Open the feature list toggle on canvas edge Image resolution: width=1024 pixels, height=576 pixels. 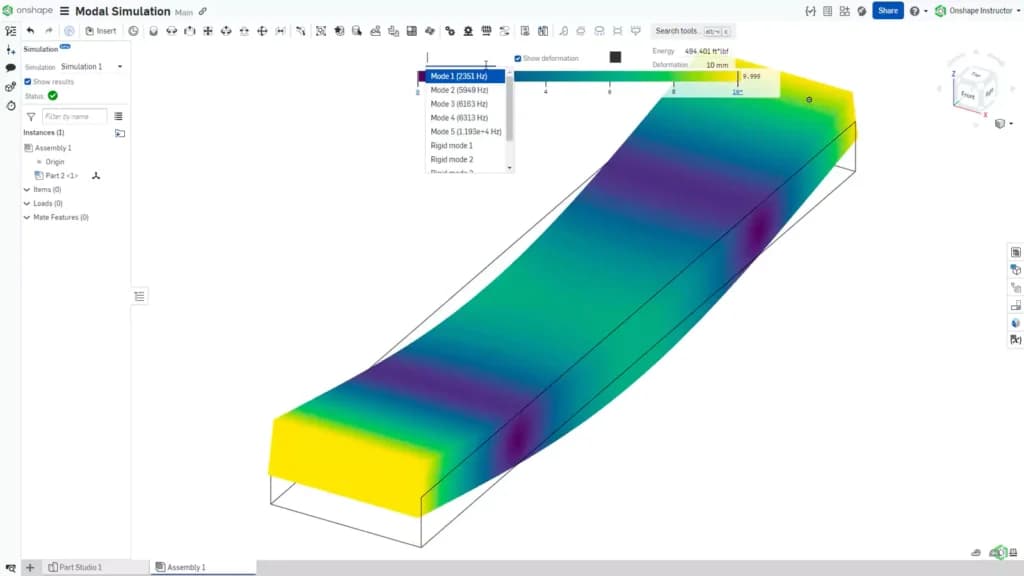pyautogui.click(x=139, y=296)
